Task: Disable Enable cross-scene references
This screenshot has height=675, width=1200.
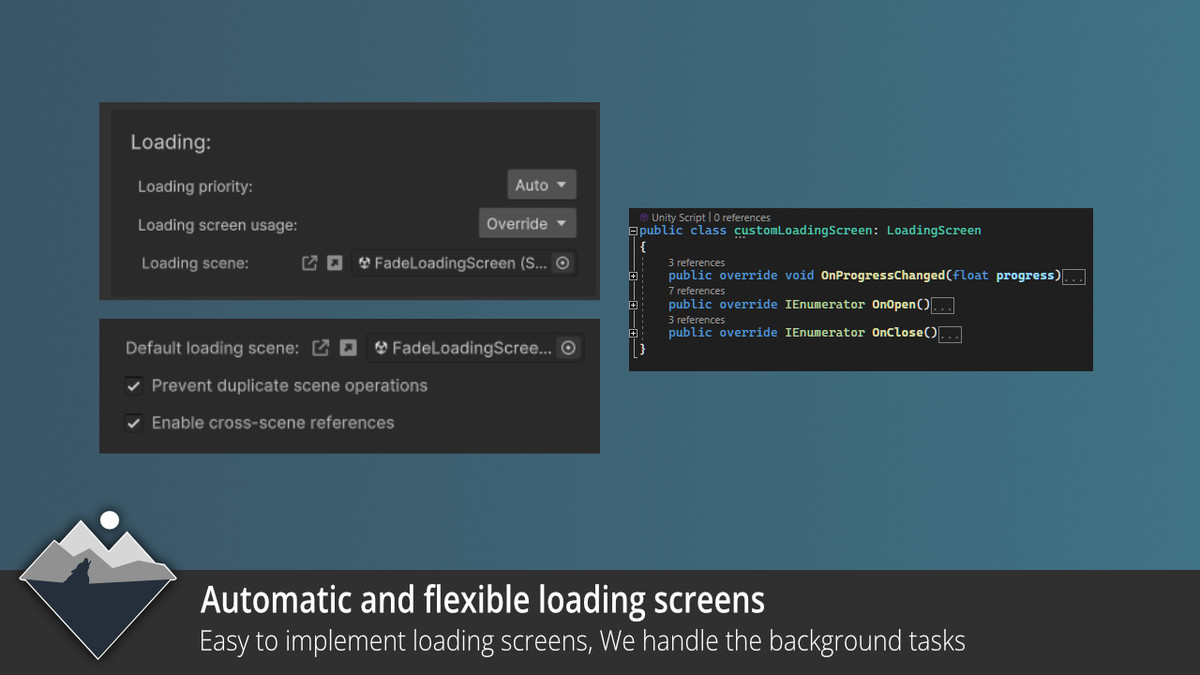Action: (133, 422)
